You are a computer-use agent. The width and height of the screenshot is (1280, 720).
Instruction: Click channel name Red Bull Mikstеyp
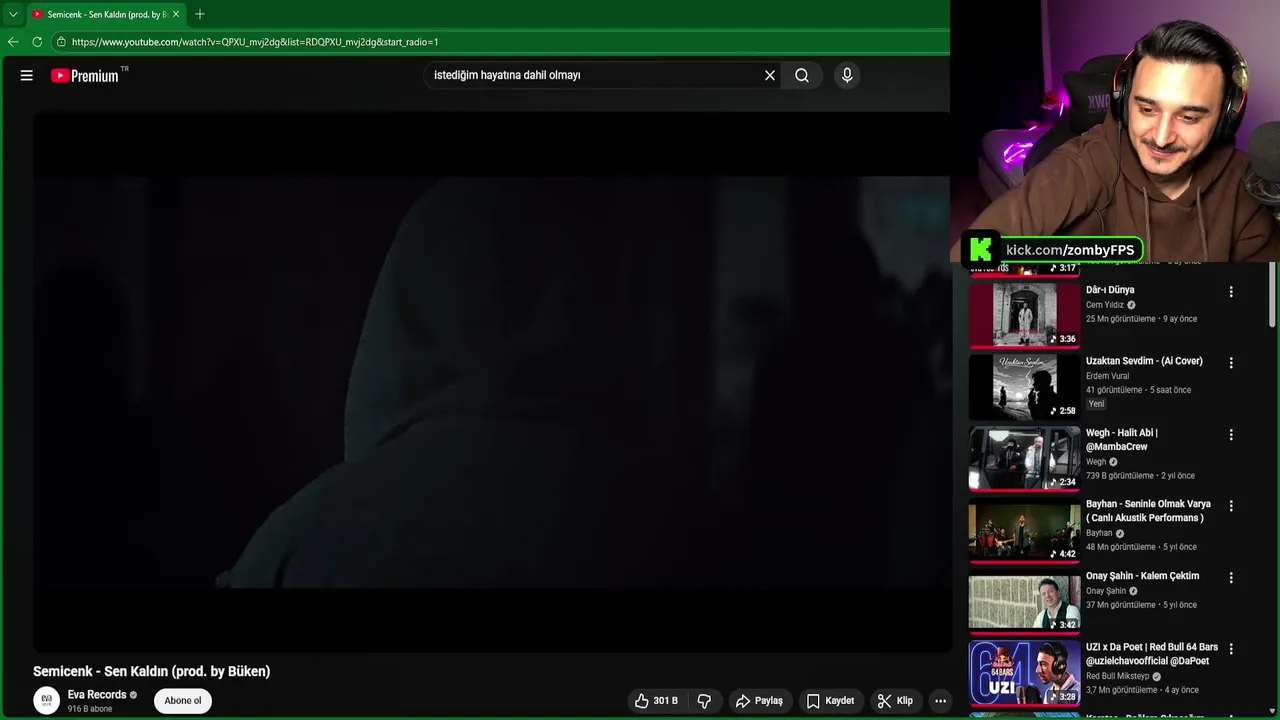[x=1118, y=676]
